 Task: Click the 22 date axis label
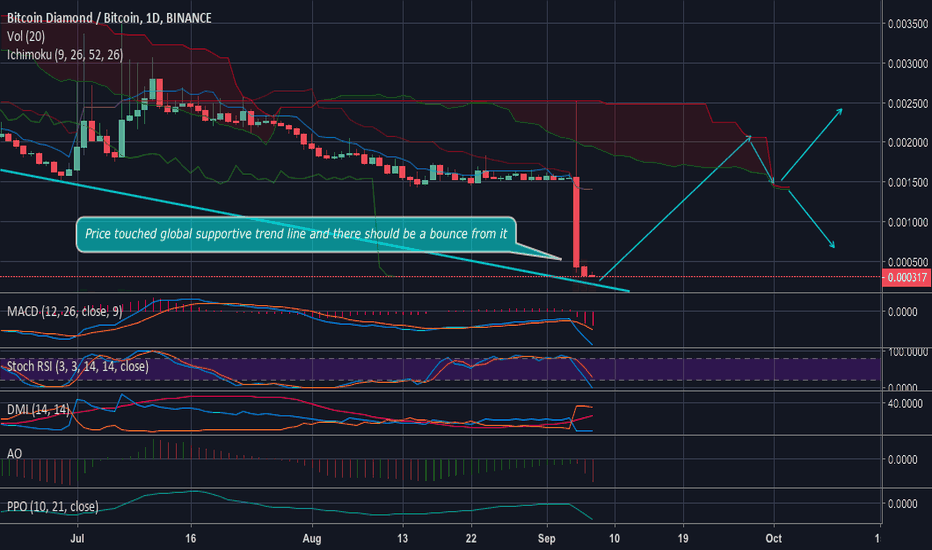pyautogui.click(x=471, y=538)
